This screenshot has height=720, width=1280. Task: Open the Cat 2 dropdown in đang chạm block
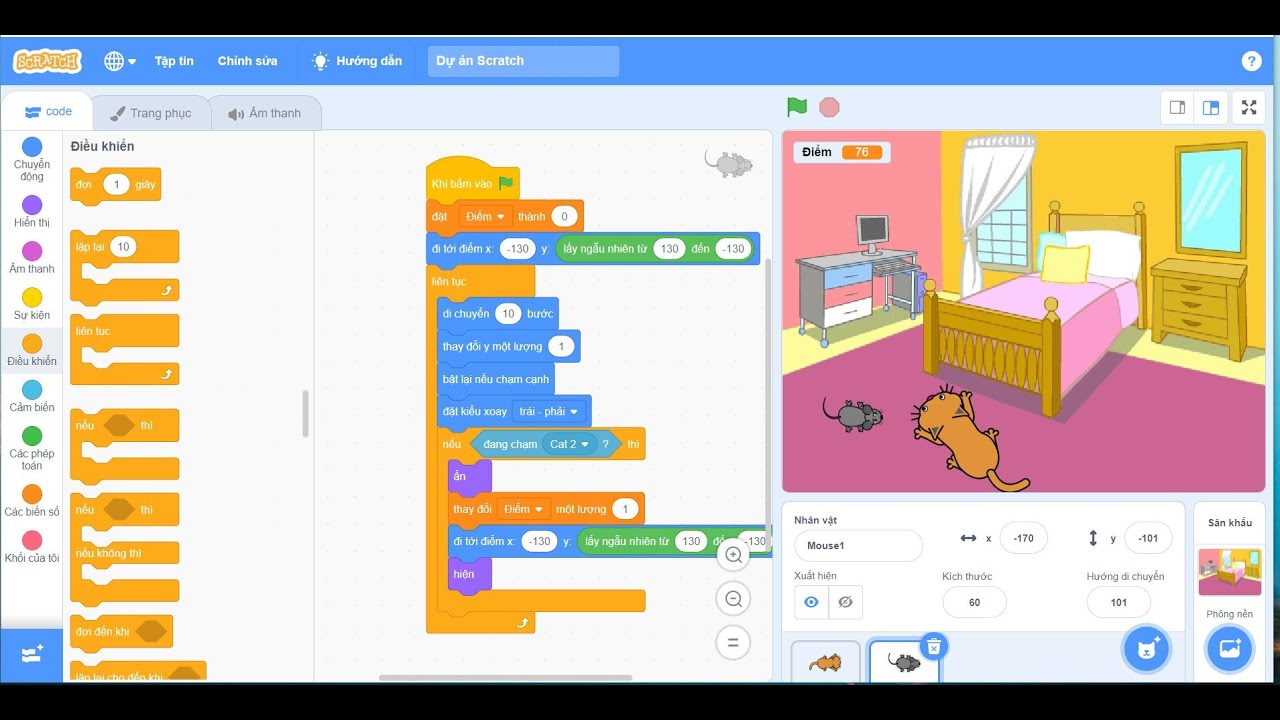pos(570,444)
